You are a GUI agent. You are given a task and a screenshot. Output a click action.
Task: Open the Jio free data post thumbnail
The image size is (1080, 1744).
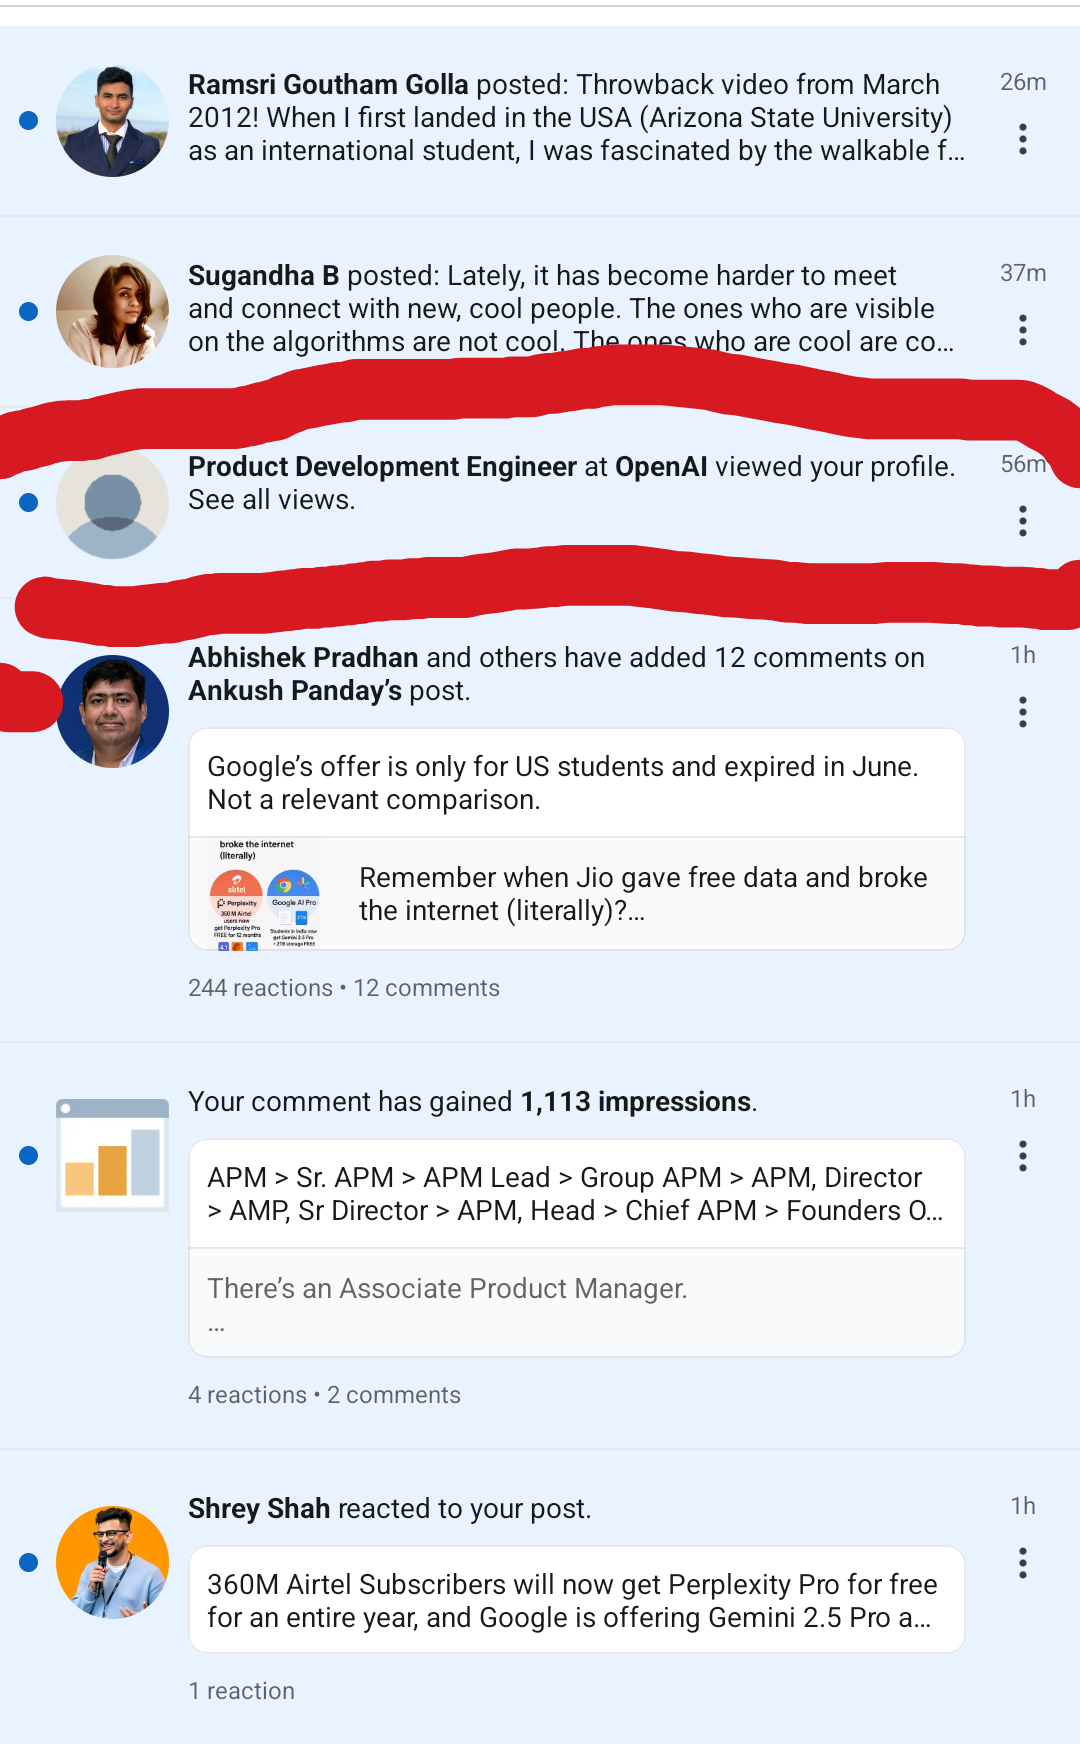pos(264,893)
